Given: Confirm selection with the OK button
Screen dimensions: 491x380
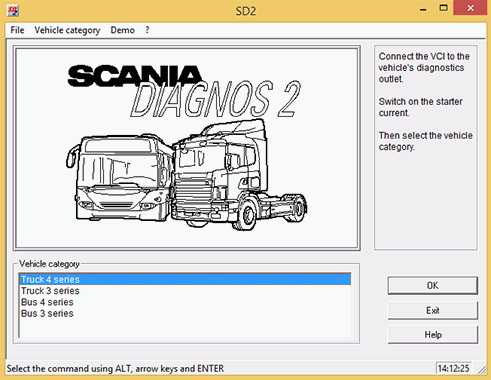Looking at the screenshot, I should (433, 286).
